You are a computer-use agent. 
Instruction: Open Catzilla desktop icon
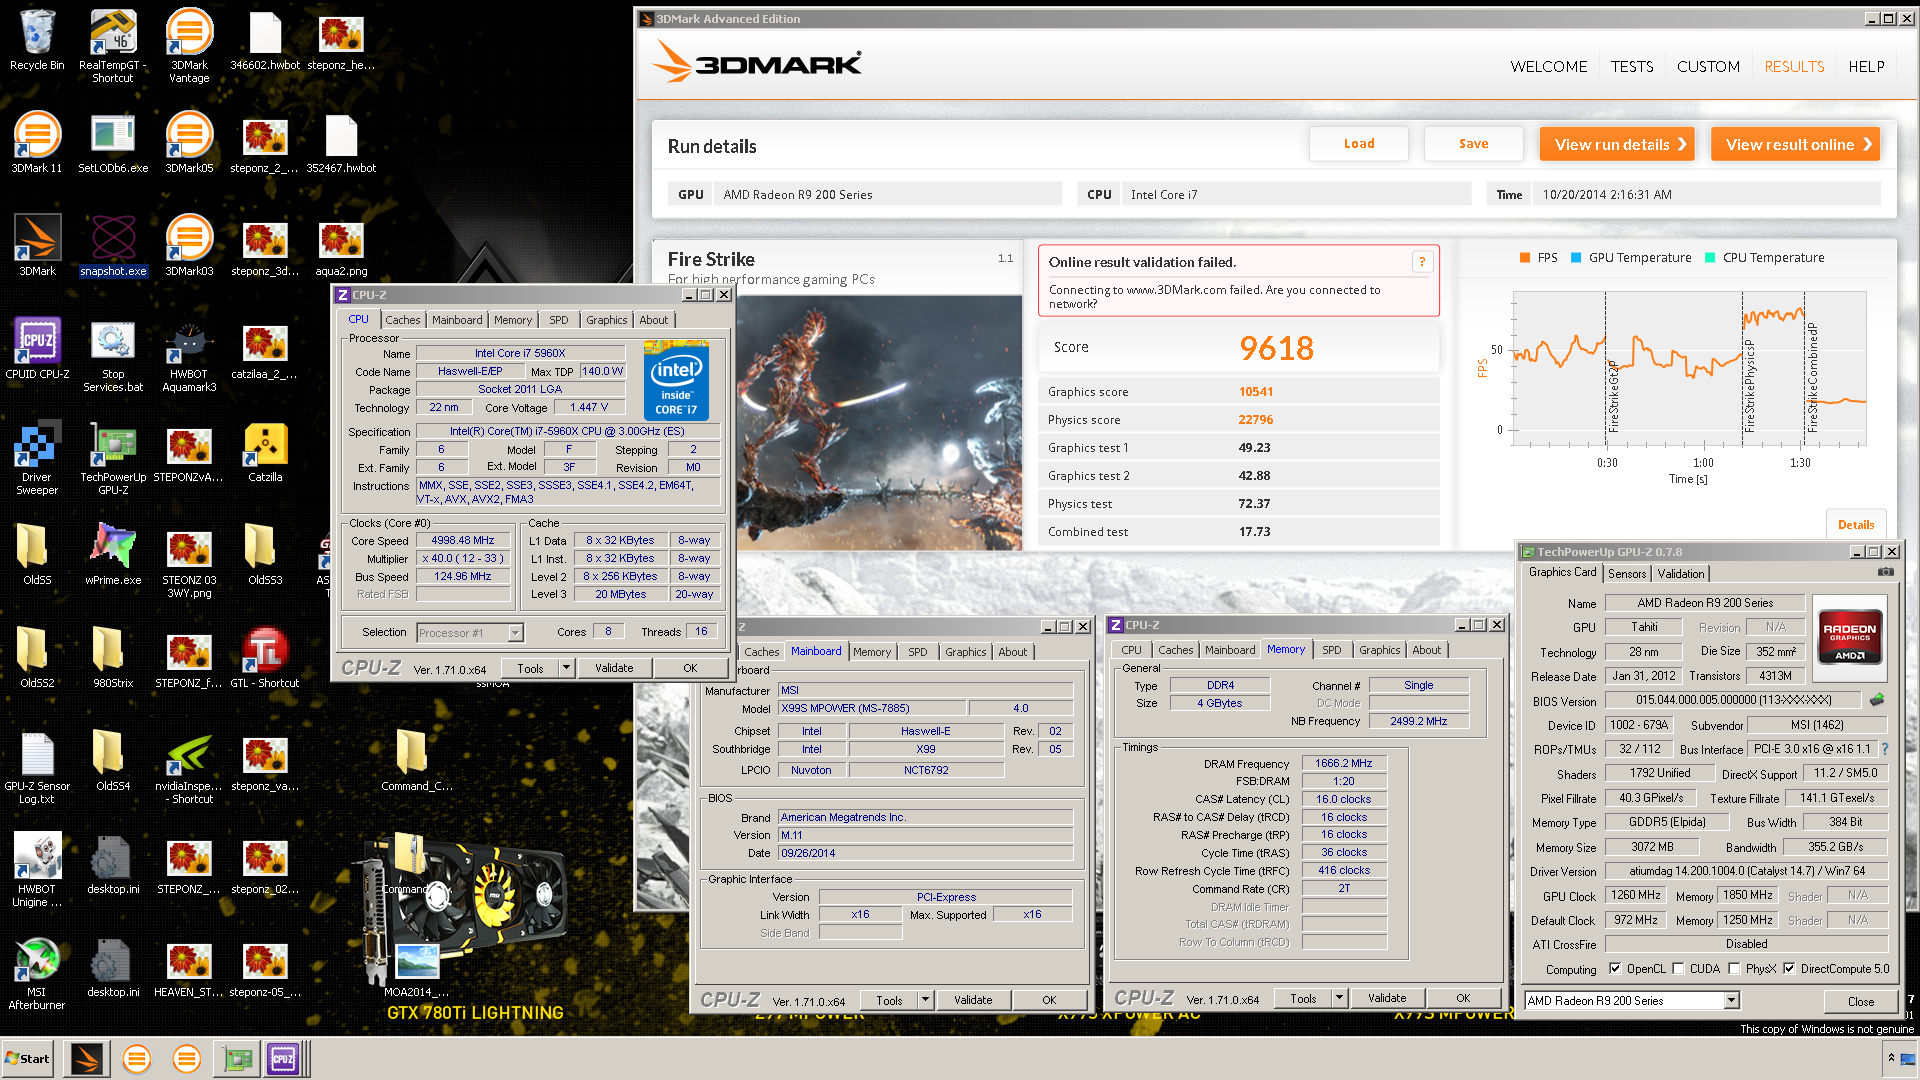(x=265, y=452)
